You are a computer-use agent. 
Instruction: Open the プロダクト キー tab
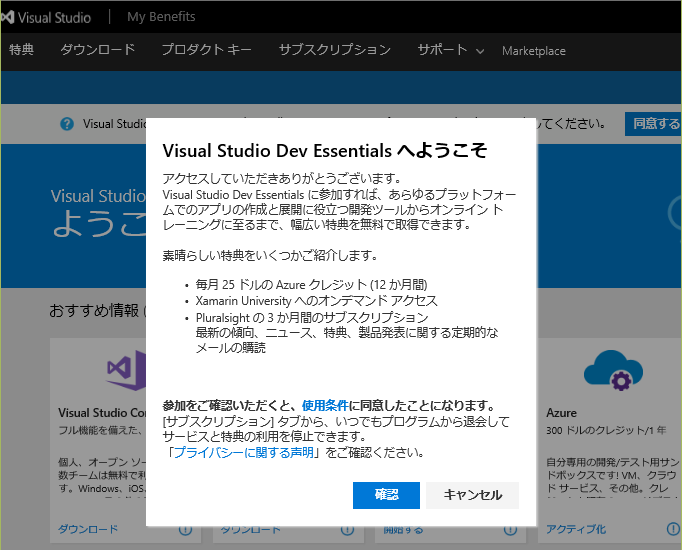coord(207,50)
